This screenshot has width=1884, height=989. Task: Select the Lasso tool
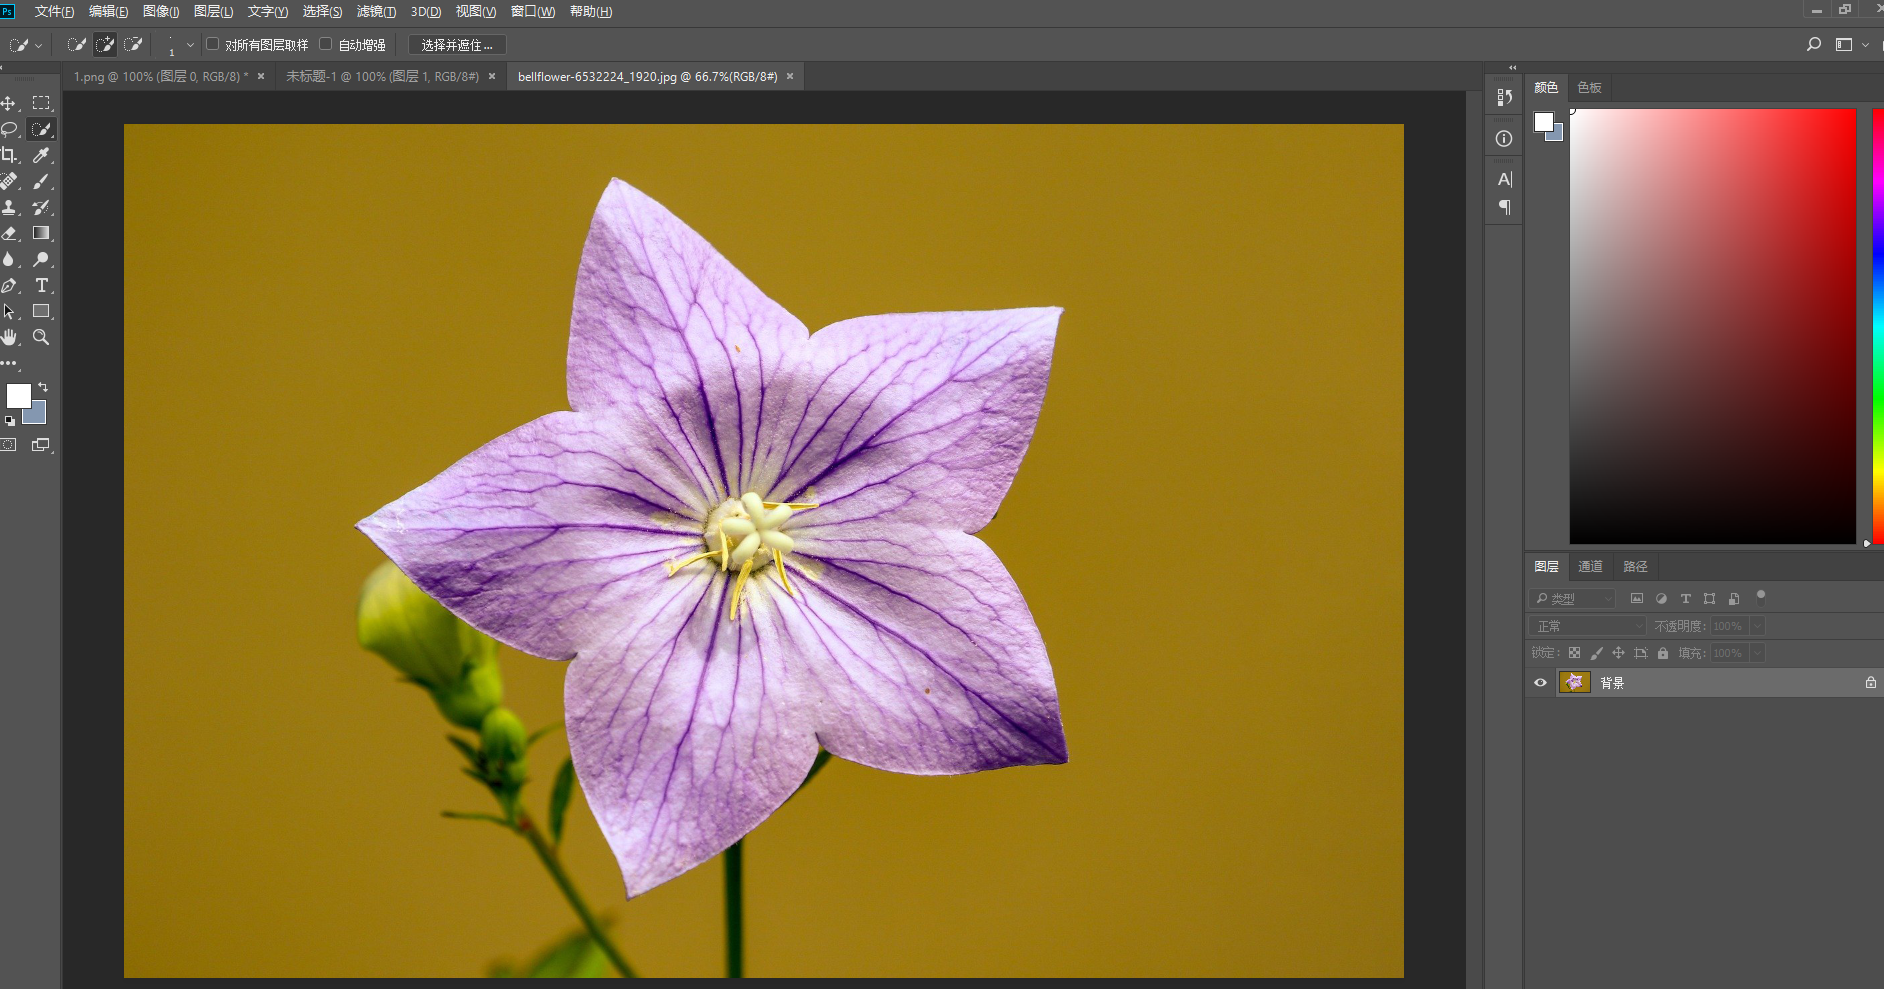(9, 129)
